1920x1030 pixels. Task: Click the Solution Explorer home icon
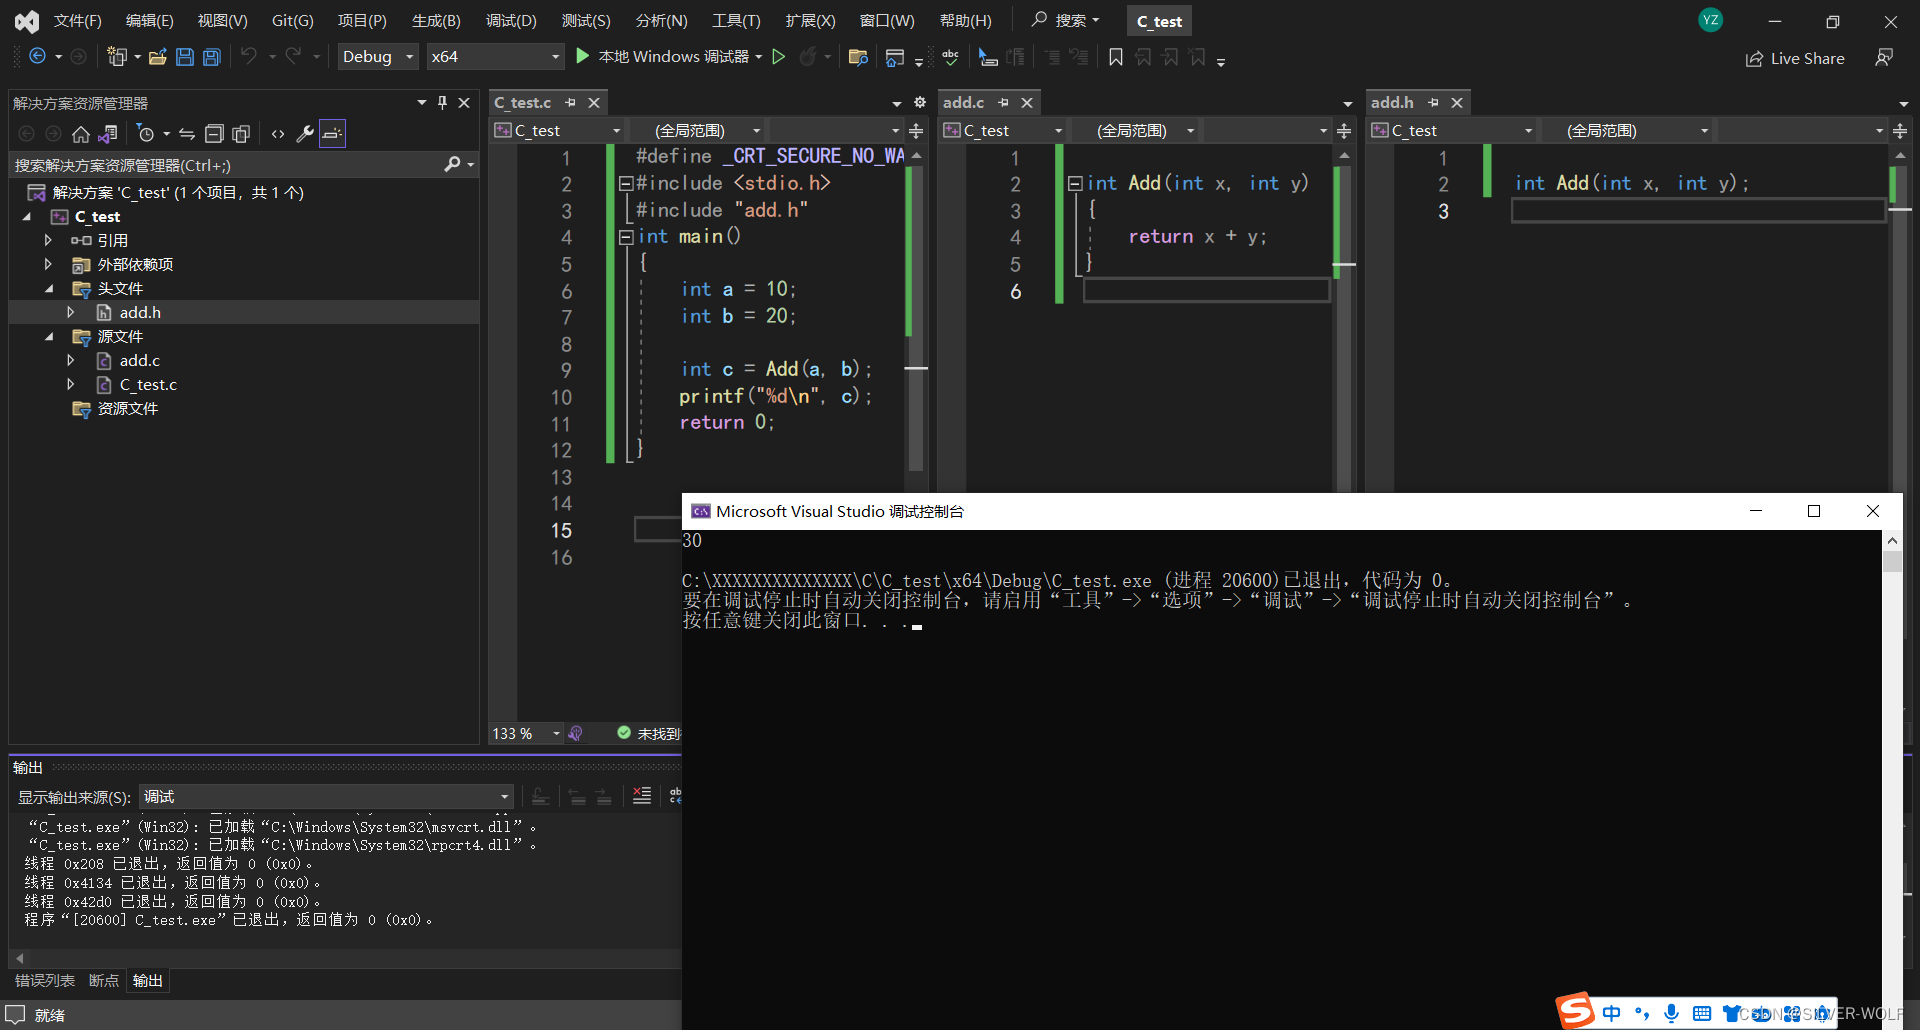[81, 134]
